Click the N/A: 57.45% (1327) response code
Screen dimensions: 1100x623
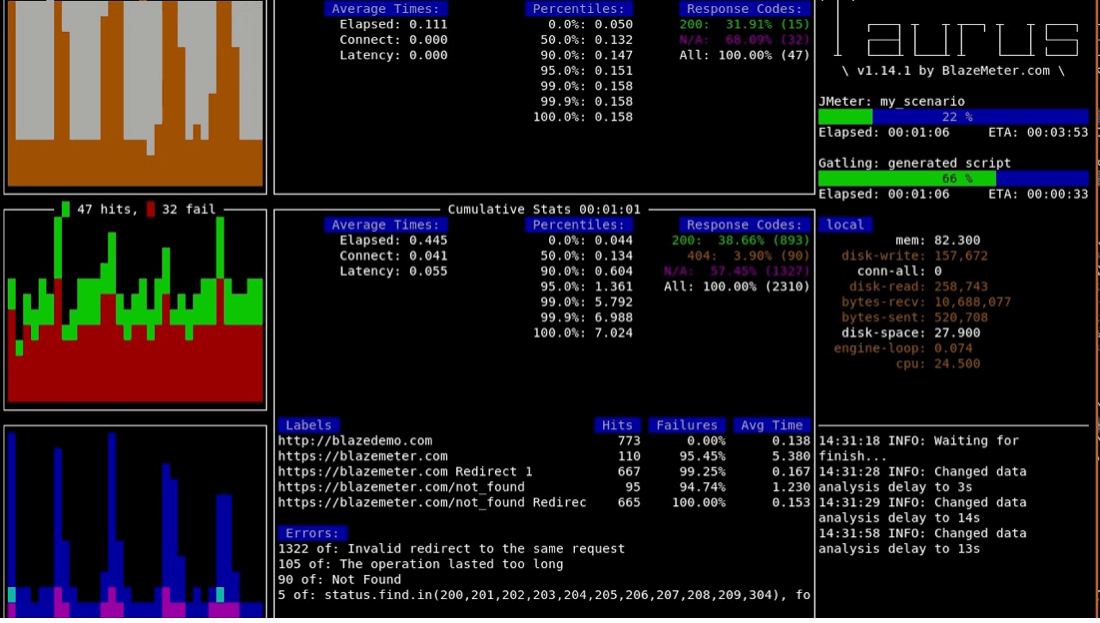[x=737, y=271]
